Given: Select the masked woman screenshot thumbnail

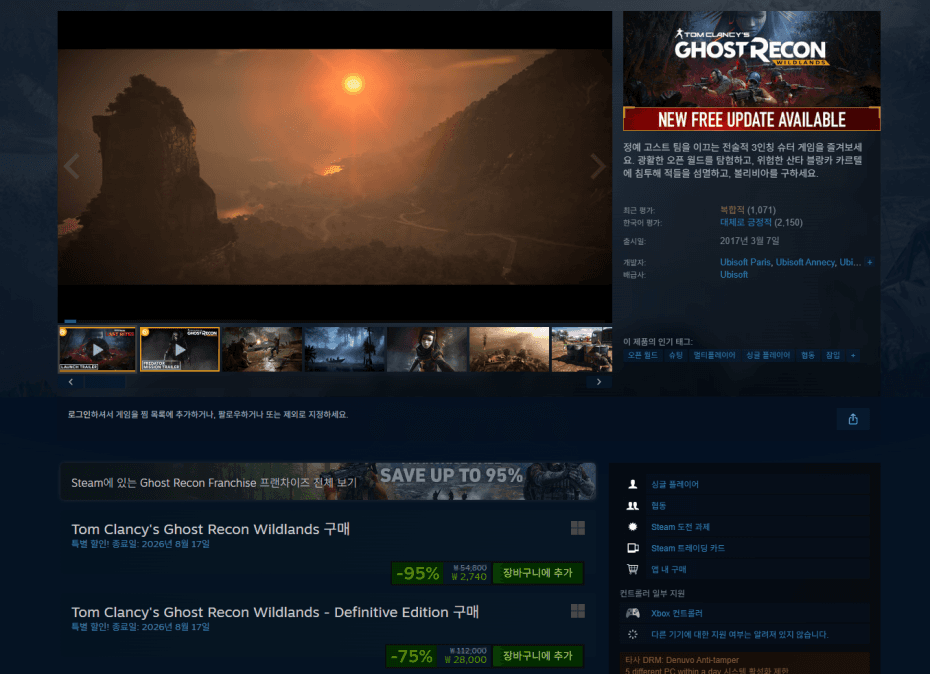Looking at the screenshot, I should 427,349.
